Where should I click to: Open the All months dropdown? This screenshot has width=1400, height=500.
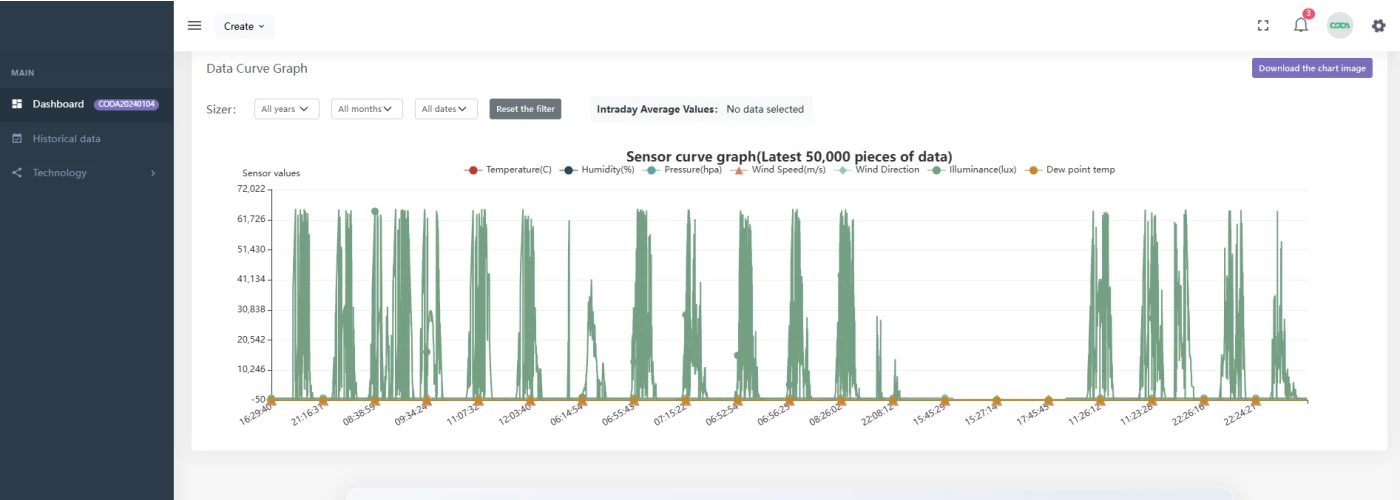click(x=366, y=109)
